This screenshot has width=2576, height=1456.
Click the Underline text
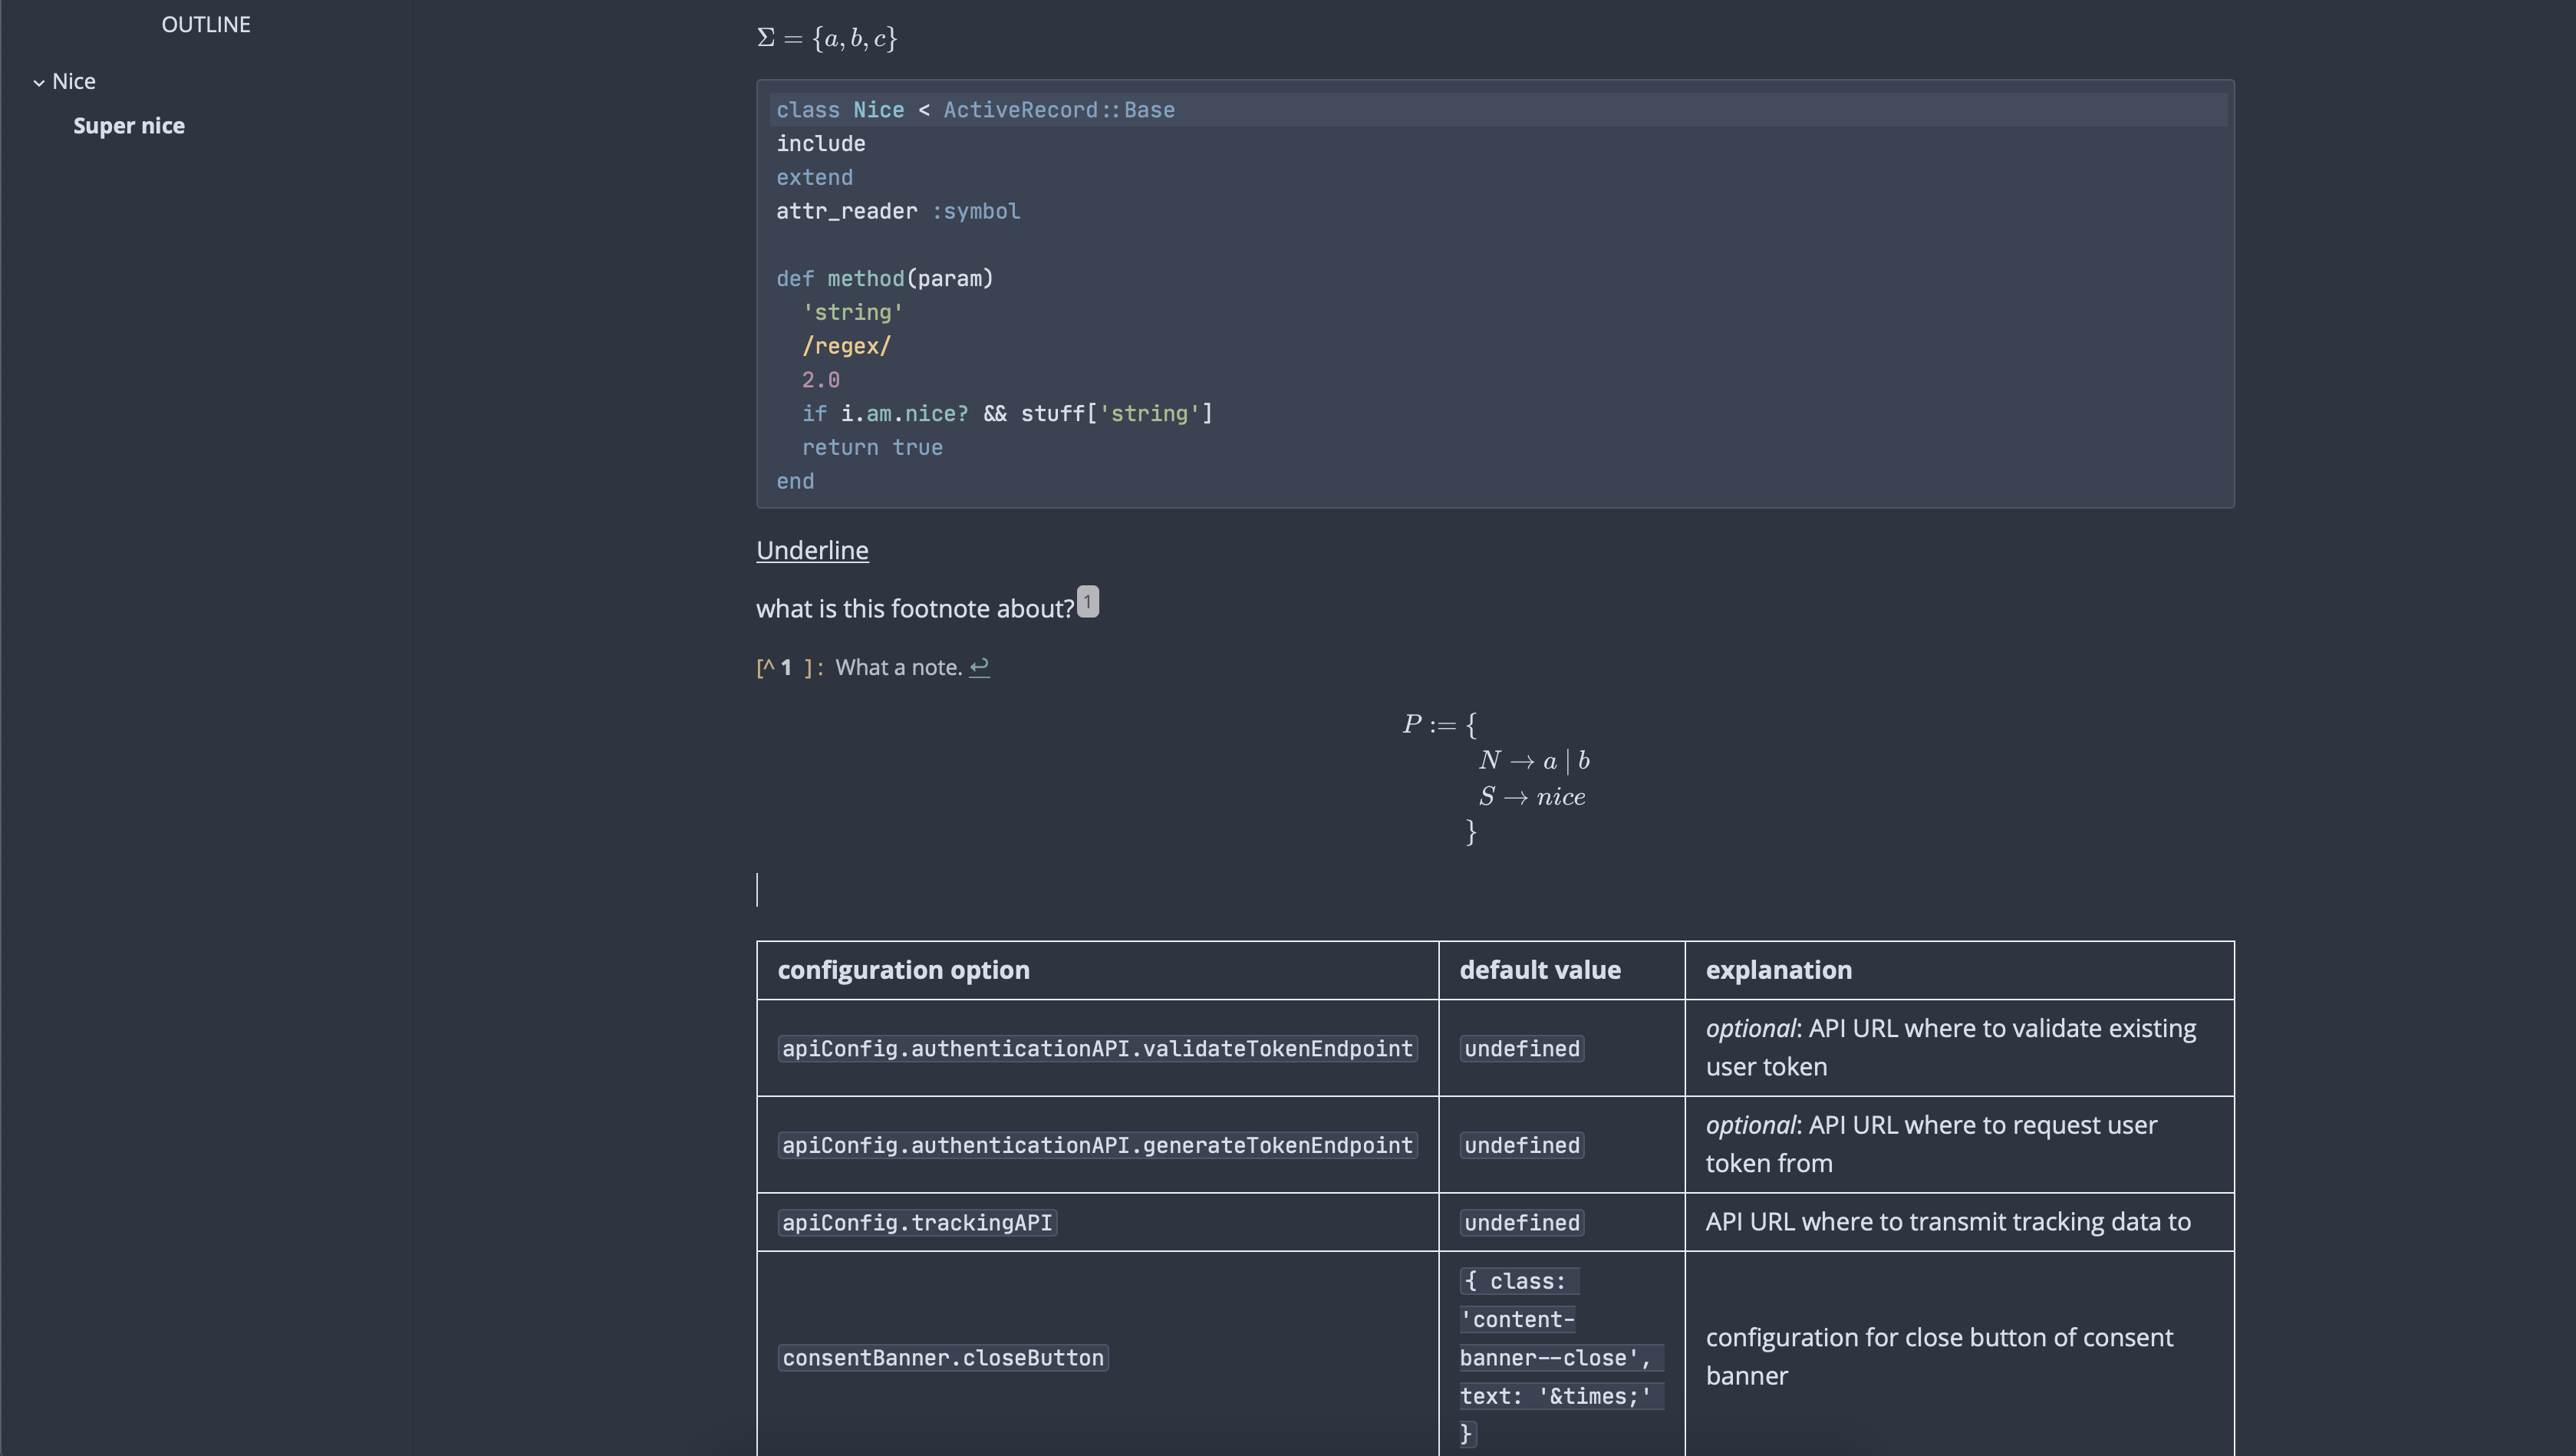point(812,551)
